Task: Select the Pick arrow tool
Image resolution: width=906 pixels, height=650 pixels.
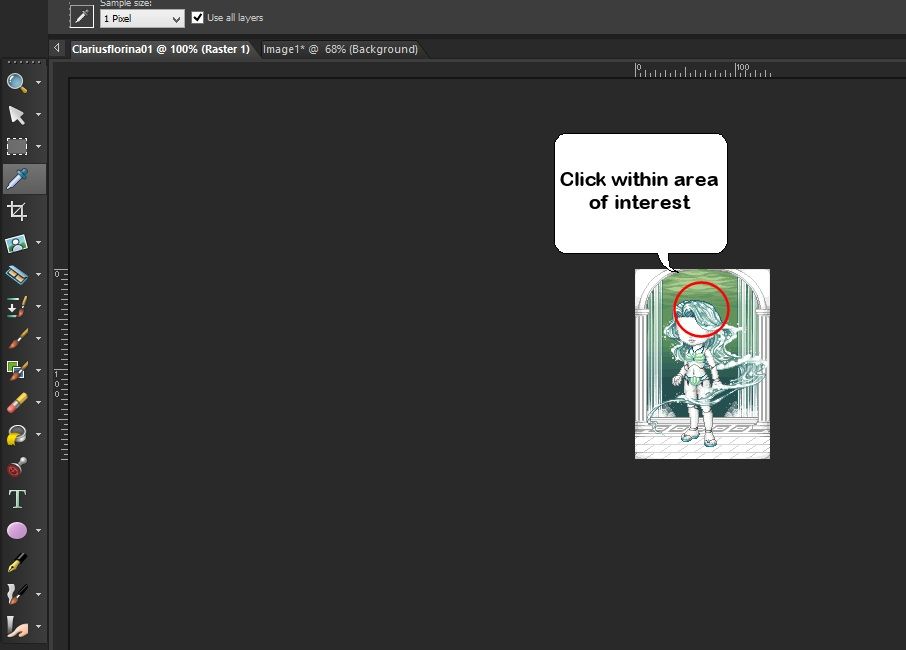Action: 17,115
